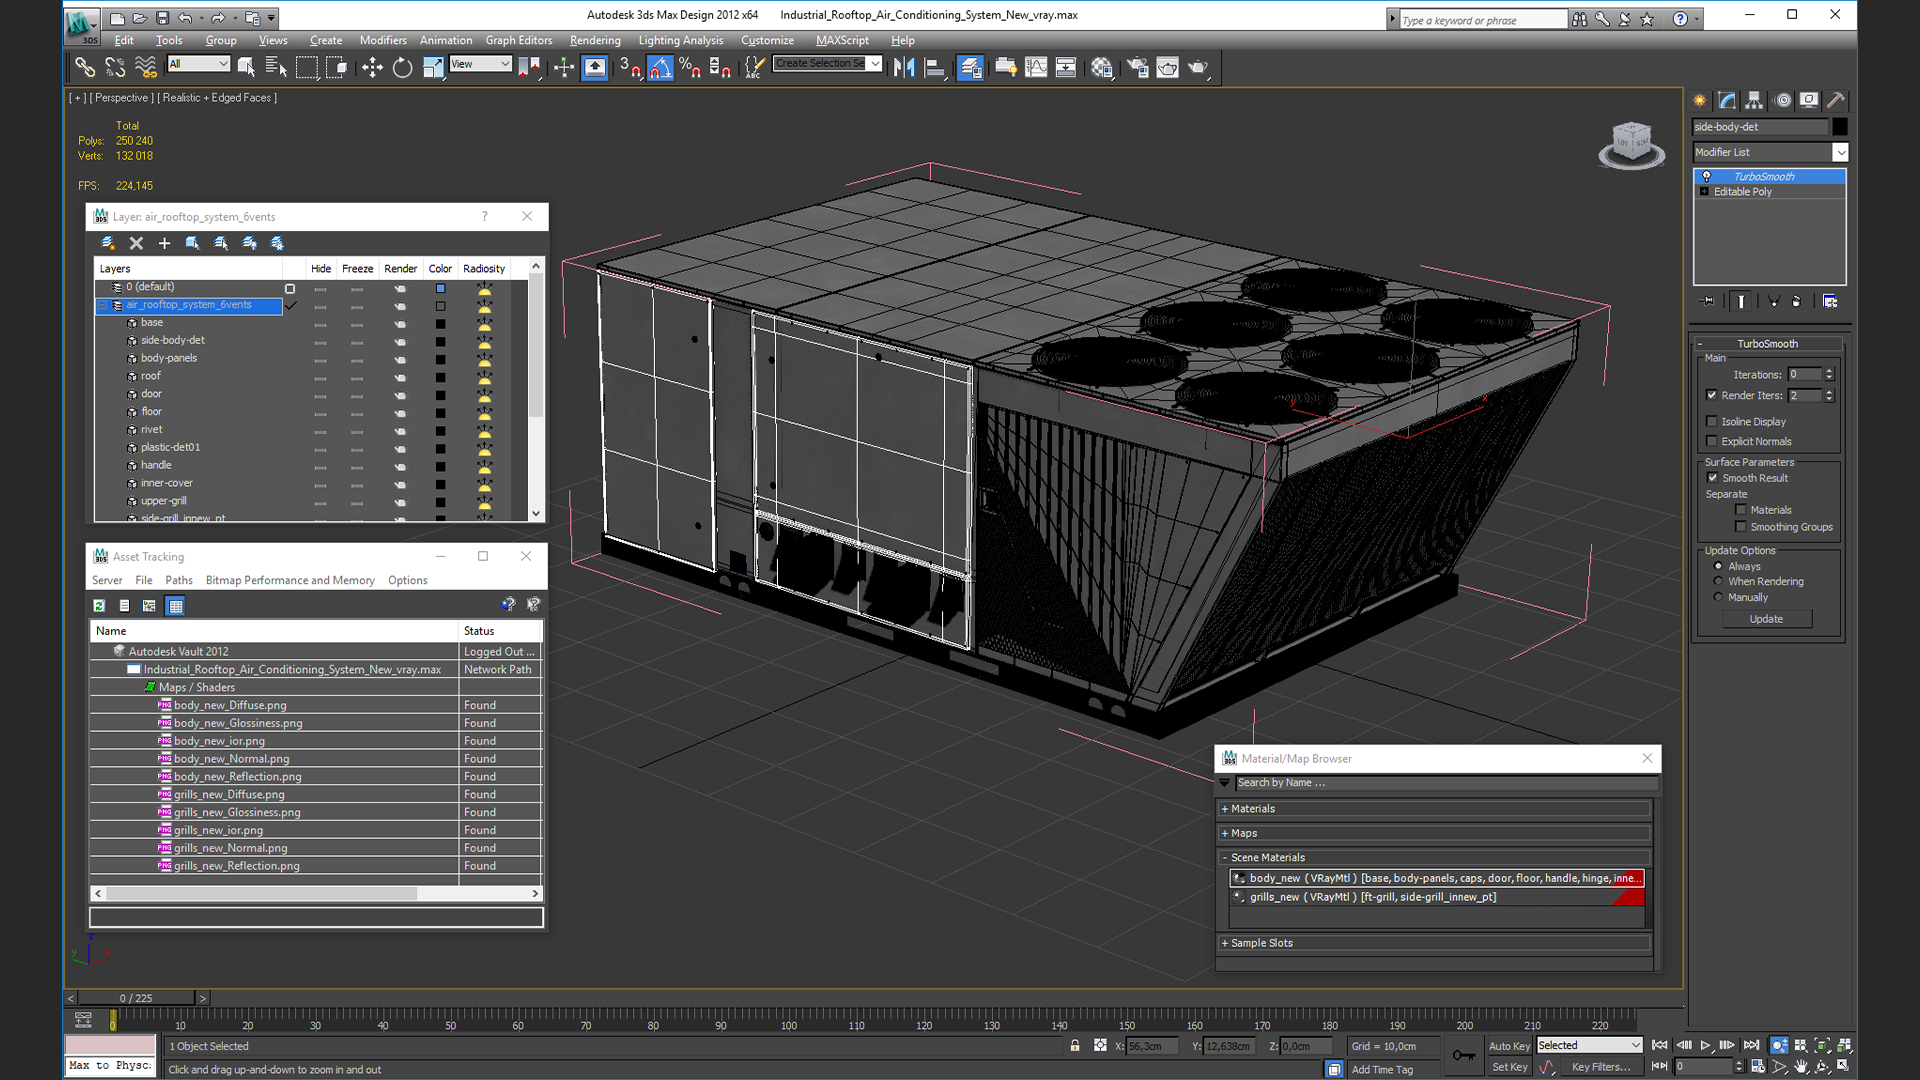
Task: Click the Align tool in the toolbar
Action: coord(935,67)
